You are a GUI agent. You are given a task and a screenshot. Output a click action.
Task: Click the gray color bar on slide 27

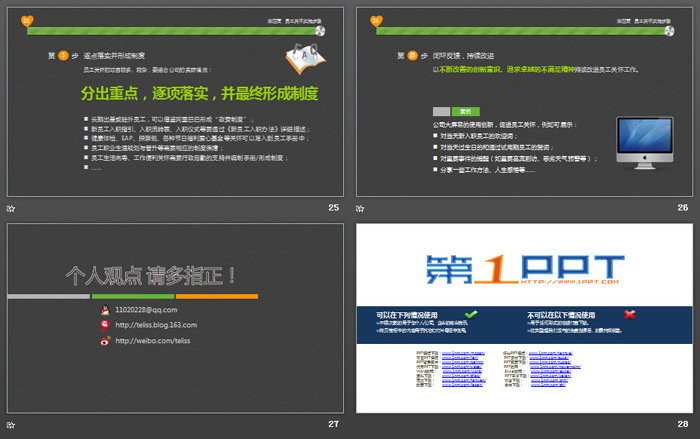[49, 297]
